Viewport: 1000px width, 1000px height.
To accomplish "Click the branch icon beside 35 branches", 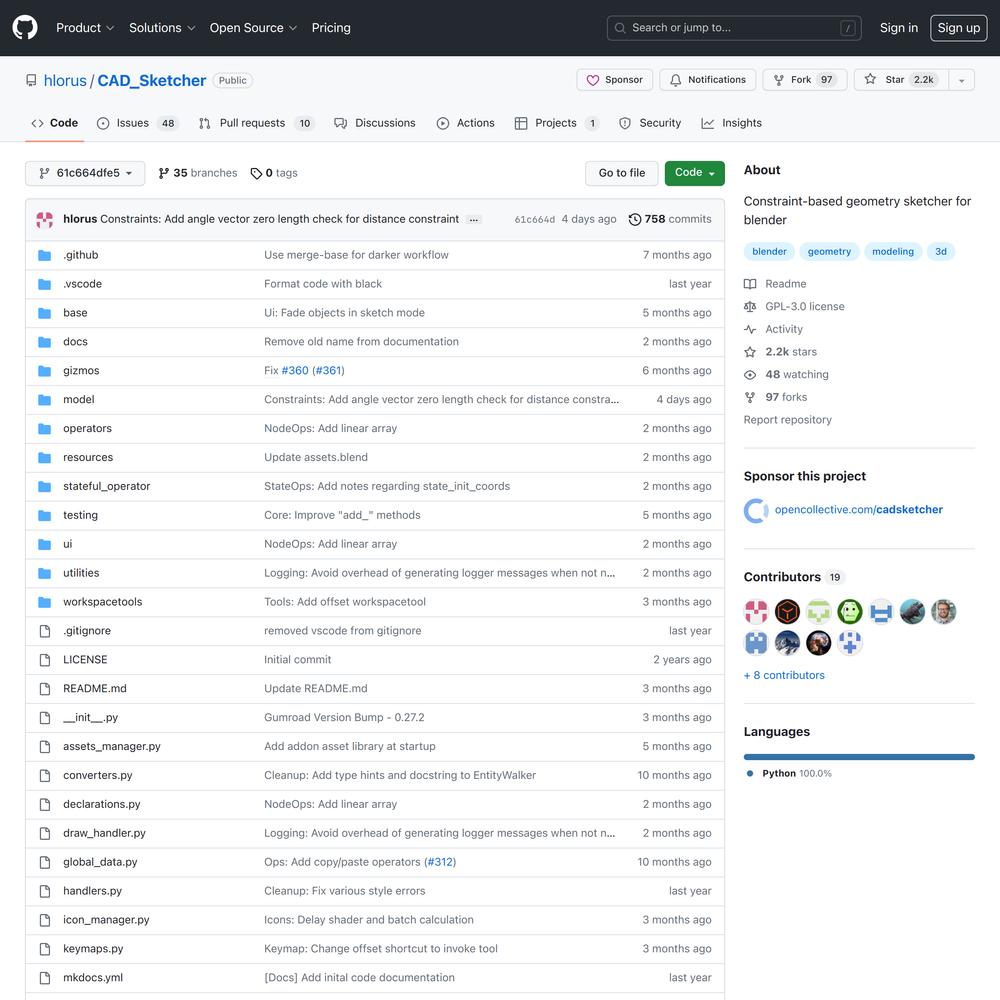I will [164, 173].
